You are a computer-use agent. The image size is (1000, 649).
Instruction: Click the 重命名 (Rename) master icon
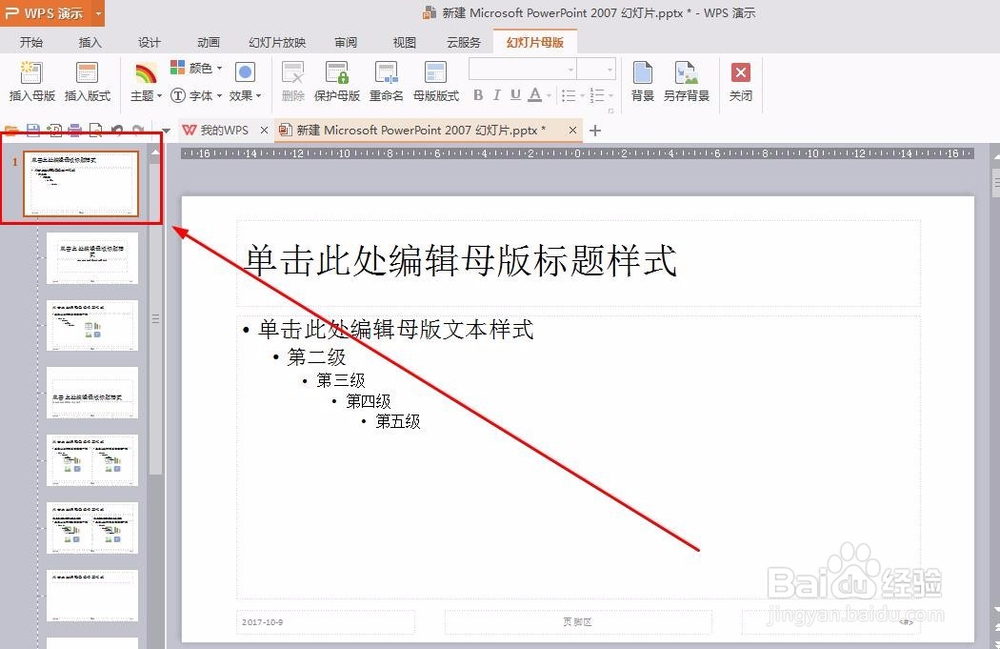click(387, 80)
